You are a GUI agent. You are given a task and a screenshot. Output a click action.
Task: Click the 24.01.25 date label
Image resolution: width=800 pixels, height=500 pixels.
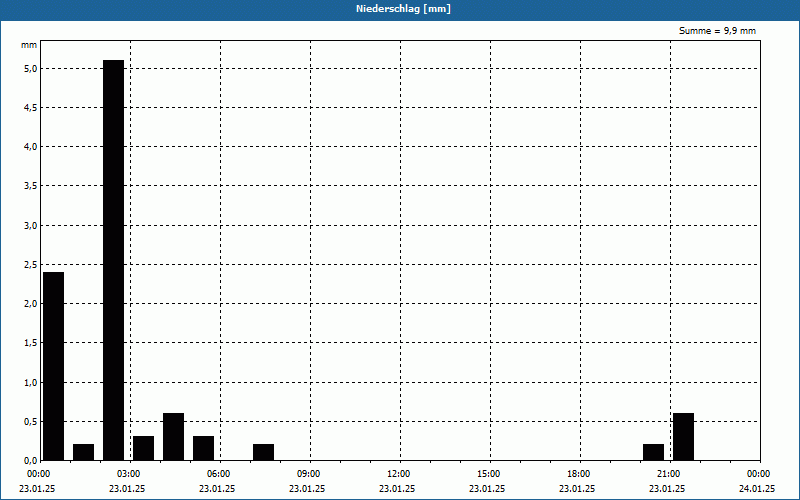[757, 489]
